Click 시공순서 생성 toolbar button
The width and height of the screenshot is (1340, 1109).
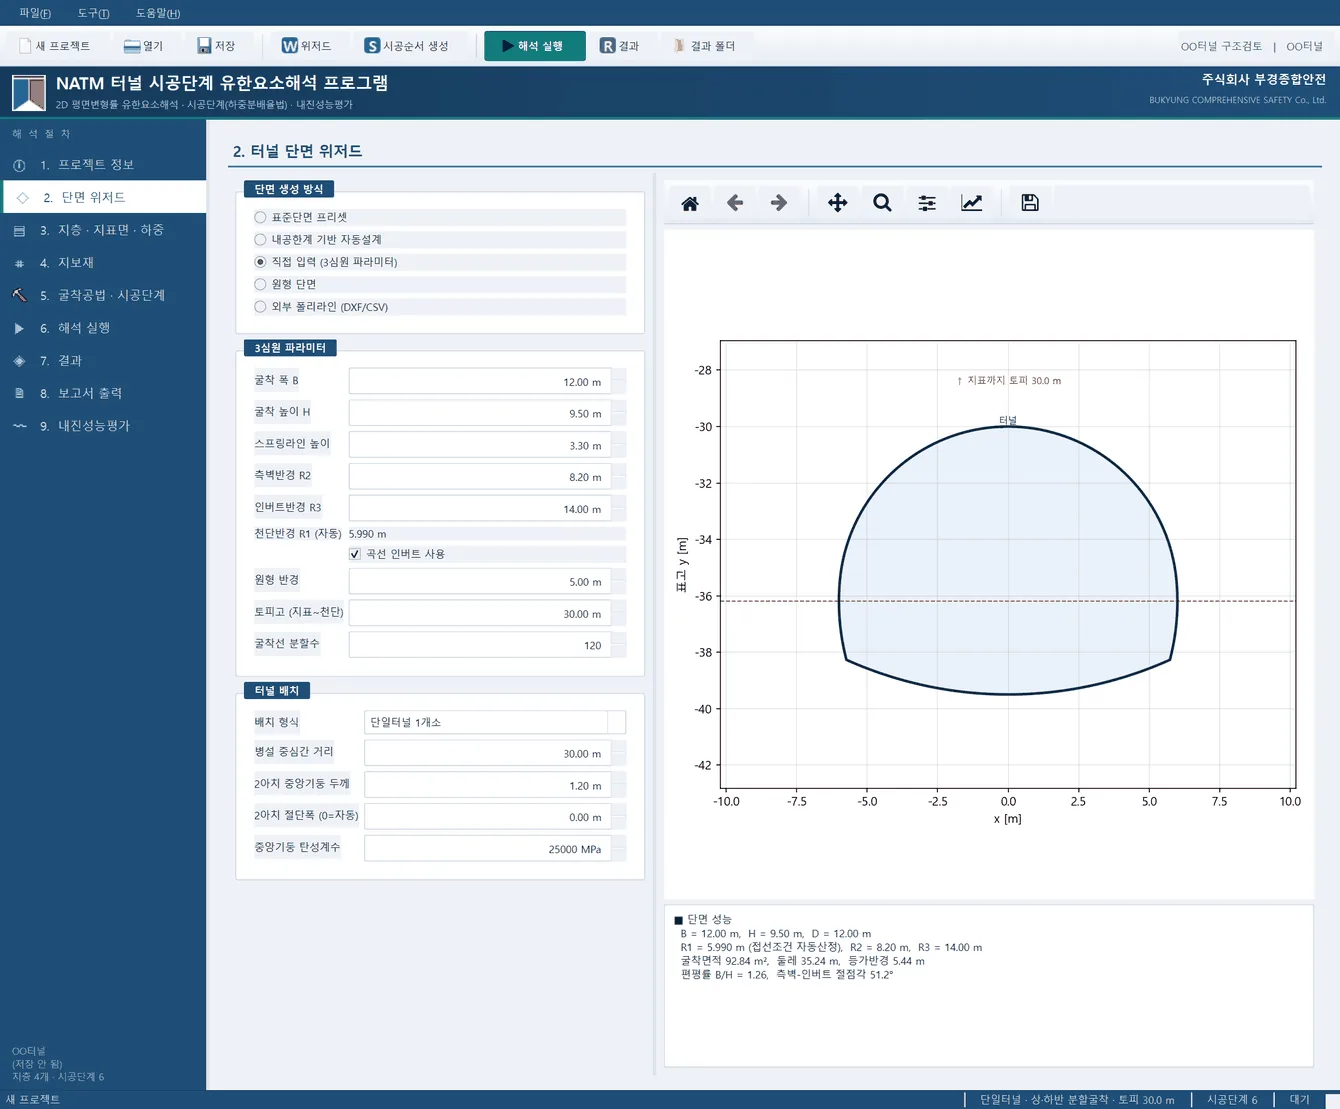click(x=406, y=46)
